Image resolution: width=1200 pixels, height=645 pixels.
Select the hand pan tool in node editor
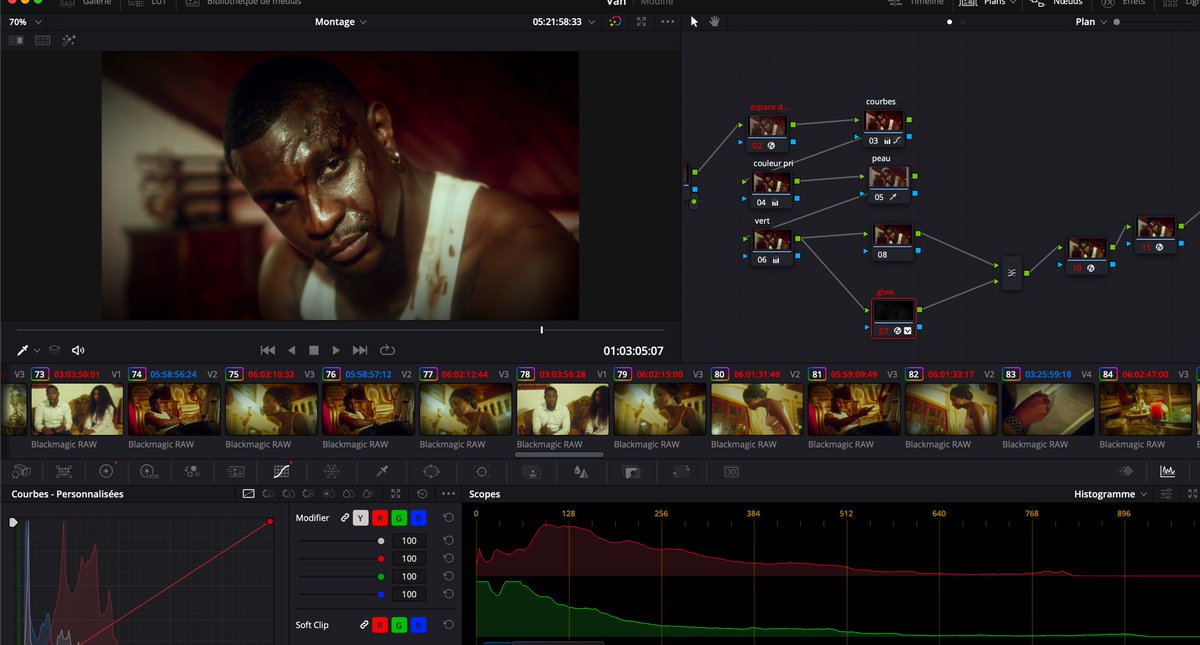click(715, 21)
